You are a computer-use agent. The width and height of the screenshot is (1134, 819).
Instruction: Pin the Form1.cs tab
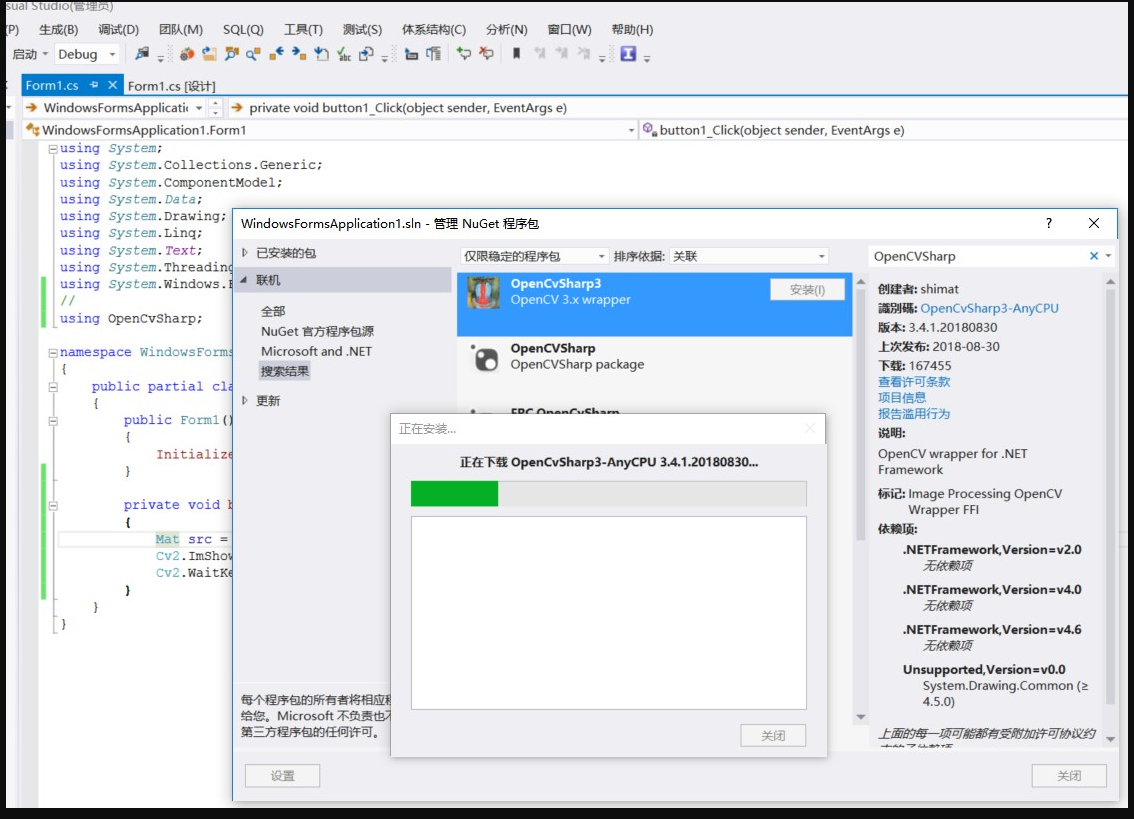[x=94, y=85]
